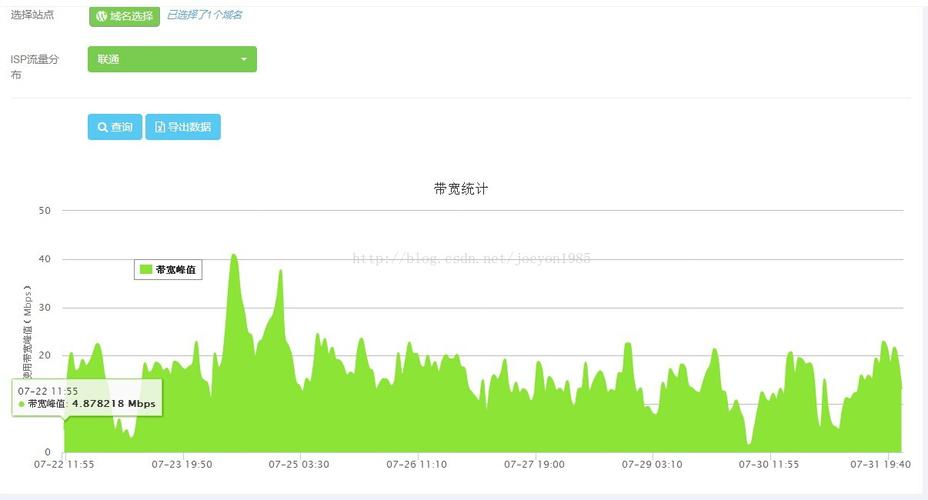
Task: Click the caret arrow on the ISP dropdown
Action: (x=243, y=59)
